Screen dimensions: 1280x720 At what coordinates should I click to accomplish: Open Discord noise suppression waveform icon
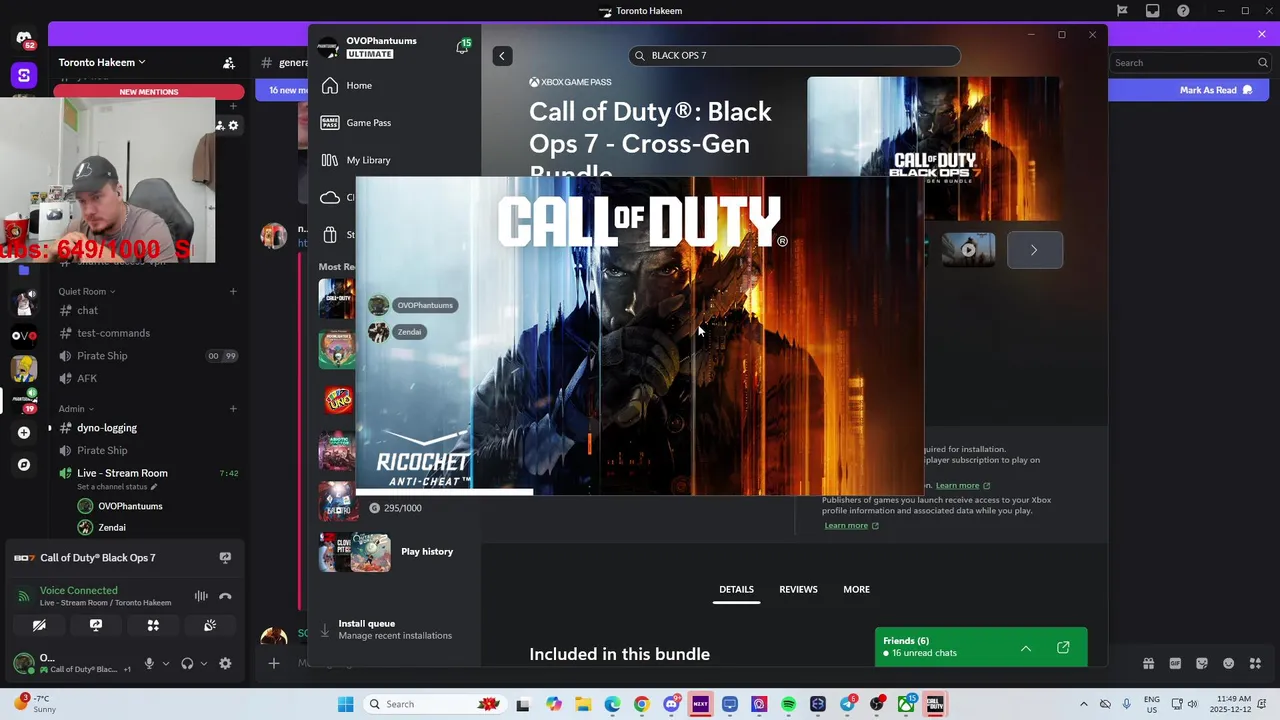201,596
